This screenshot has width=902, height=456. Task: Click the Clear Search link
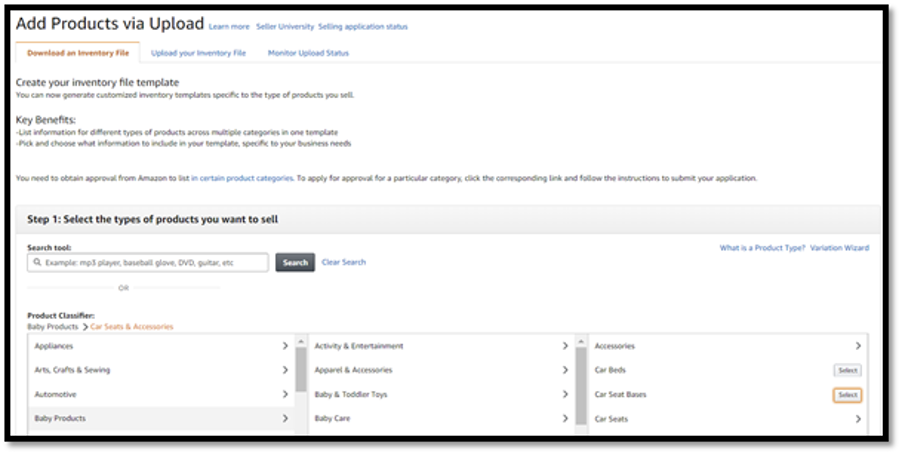tap(343, 262)
